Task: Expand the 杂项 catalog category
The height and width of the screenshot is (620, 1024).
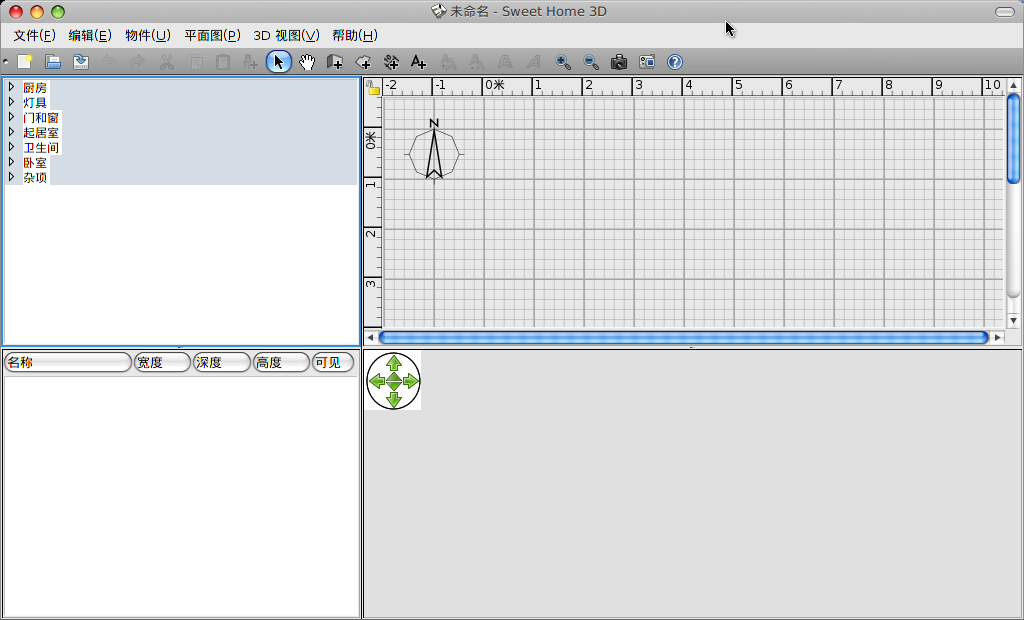Action: [x=11, y=177]
